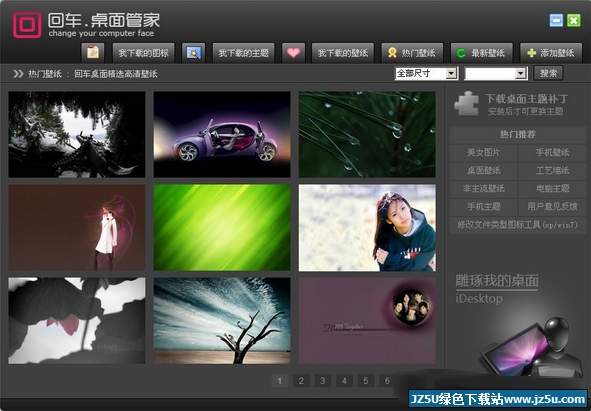Go to page 2
Screen dimensions: 591x411
(x=301, y=381)
